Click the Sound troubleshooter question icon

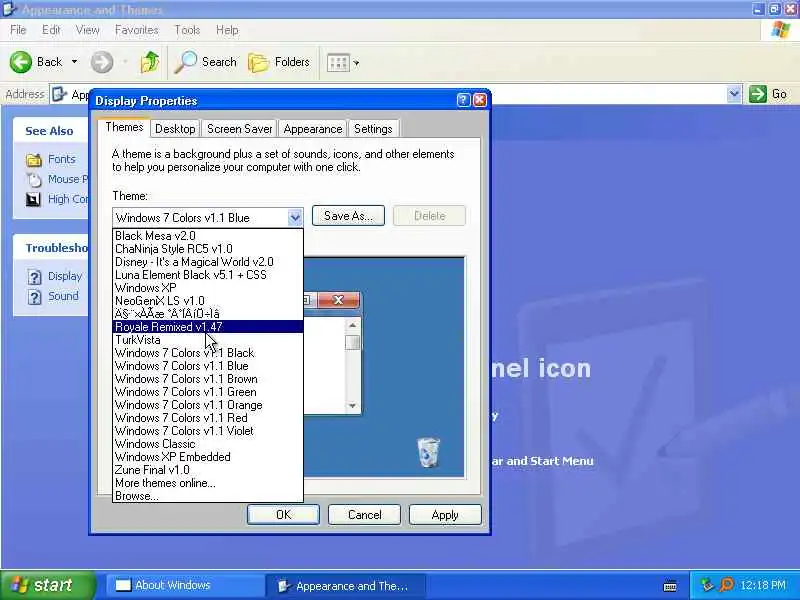point(34,297)
